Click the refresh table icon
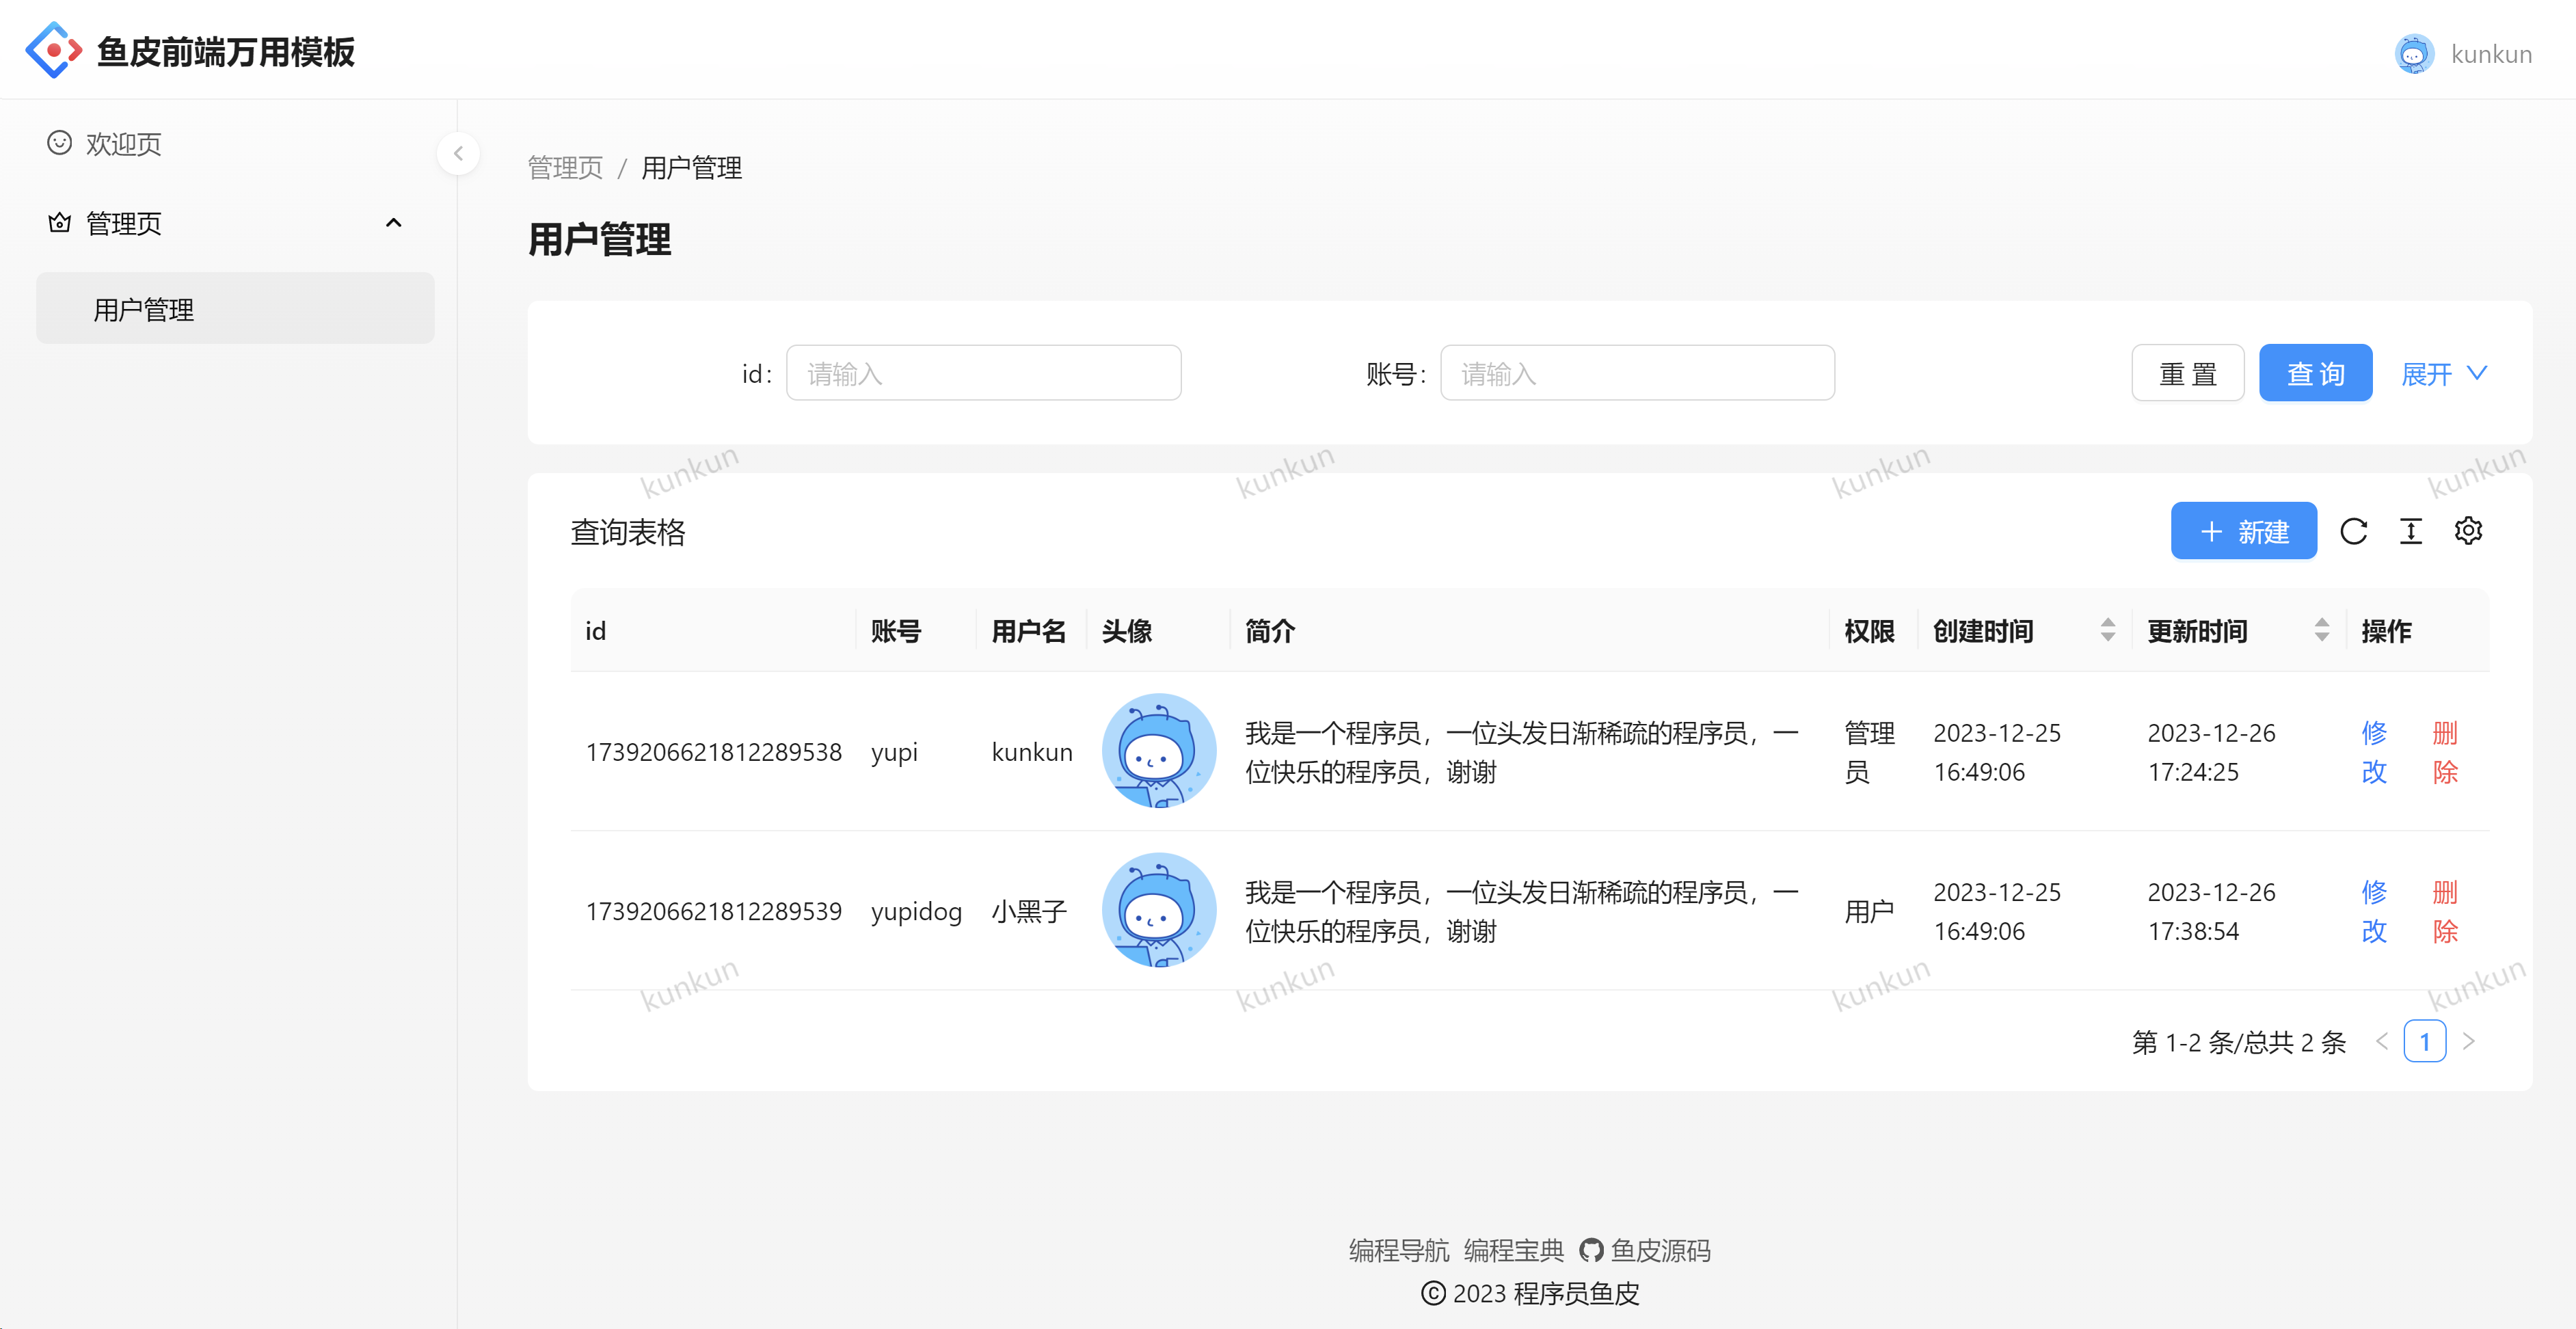This screenshot has height=1329, width=2576. [2353, 531]
